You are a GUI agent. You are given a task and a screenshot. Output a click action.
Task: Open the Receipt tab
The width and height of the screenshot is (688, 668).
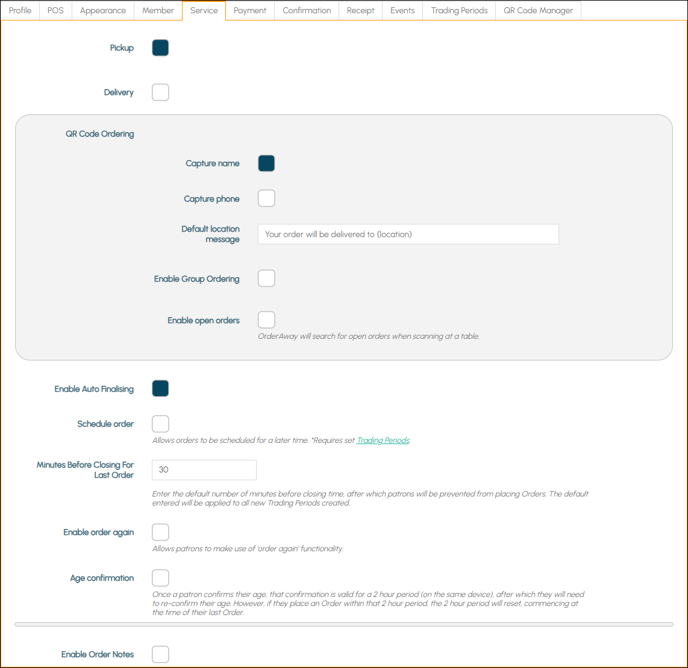tap(361, 11)
